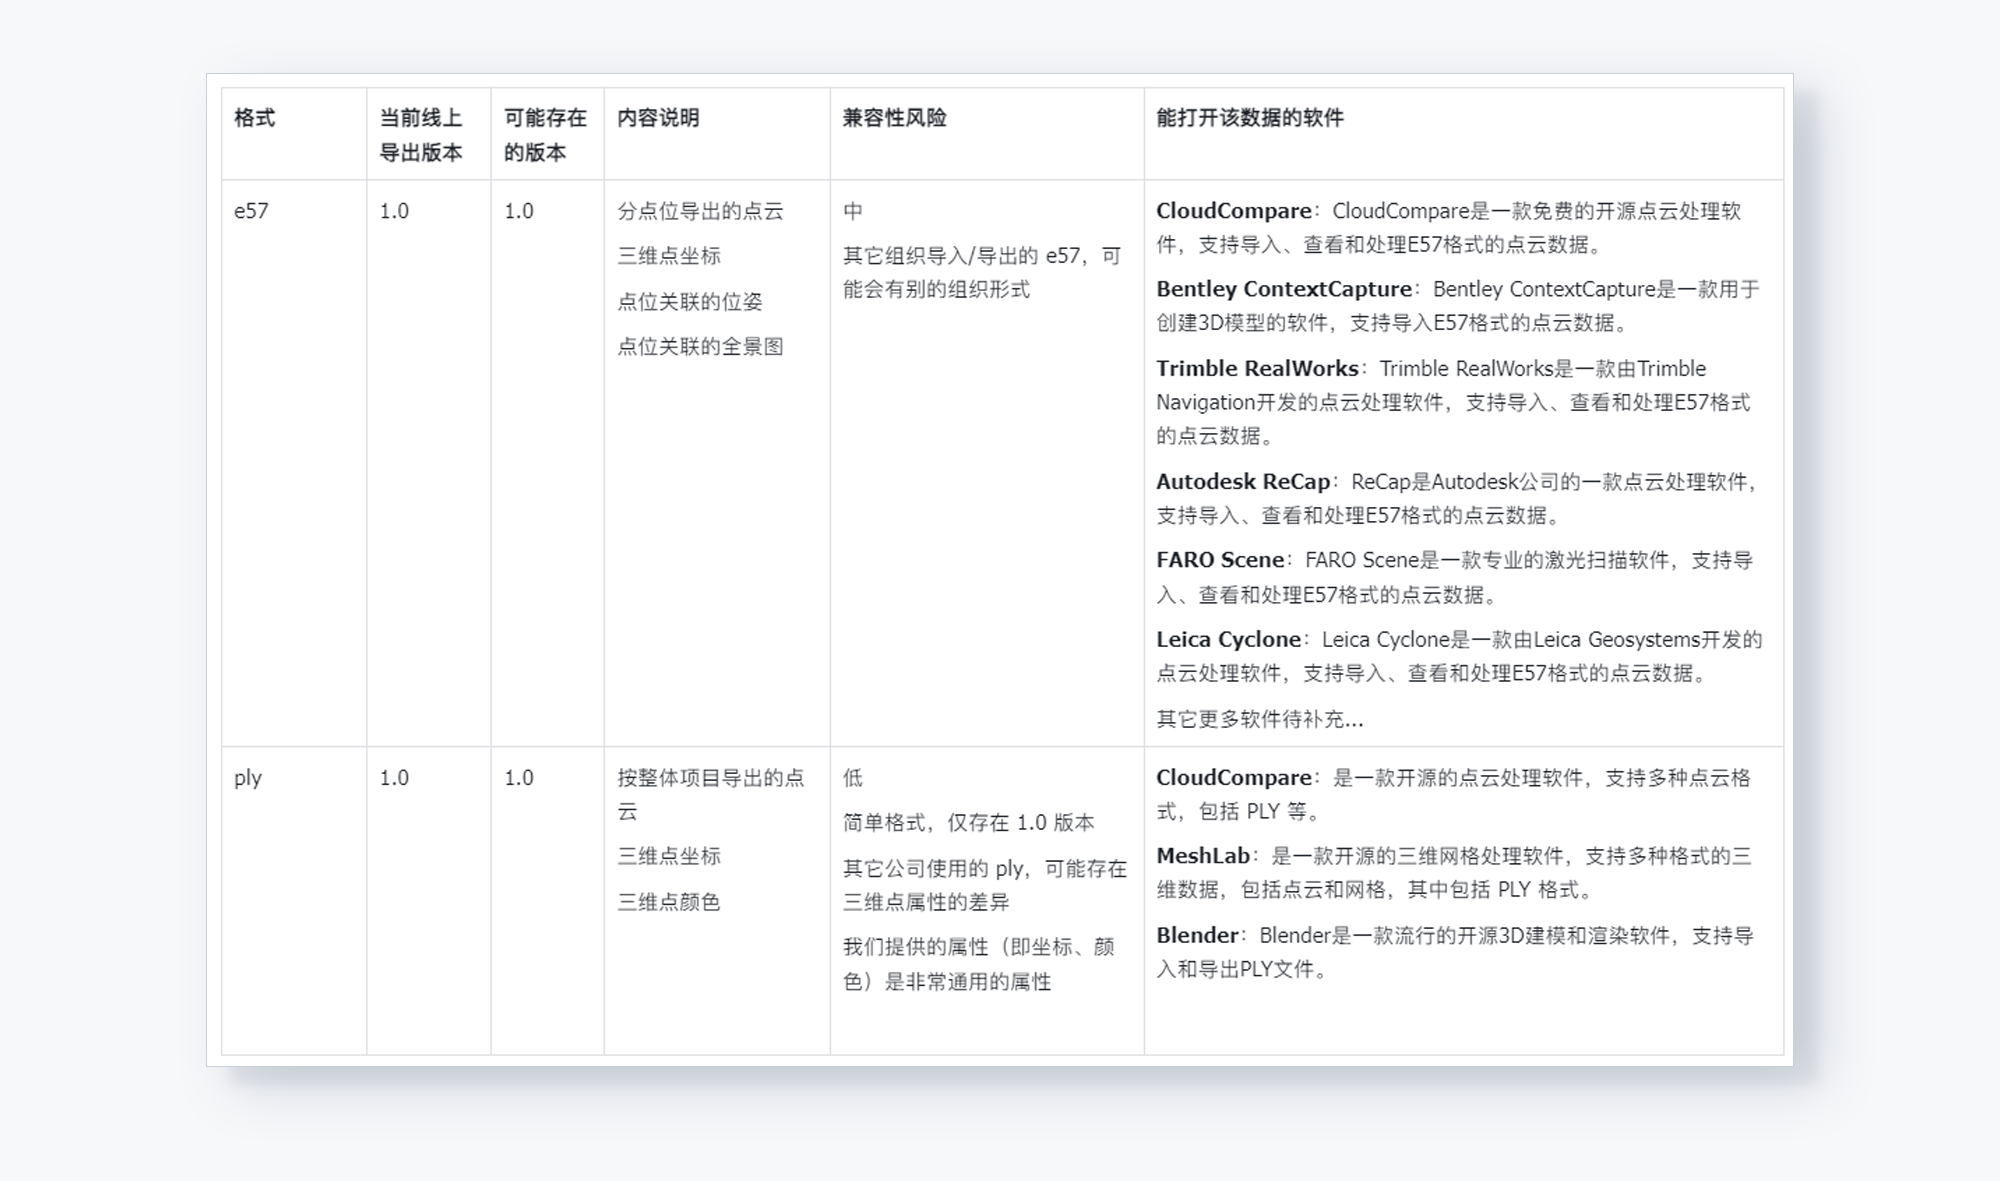Click bold 'Blender' entry
This screenshot has height=1181, width=2000.
(x=1197, y=936)
